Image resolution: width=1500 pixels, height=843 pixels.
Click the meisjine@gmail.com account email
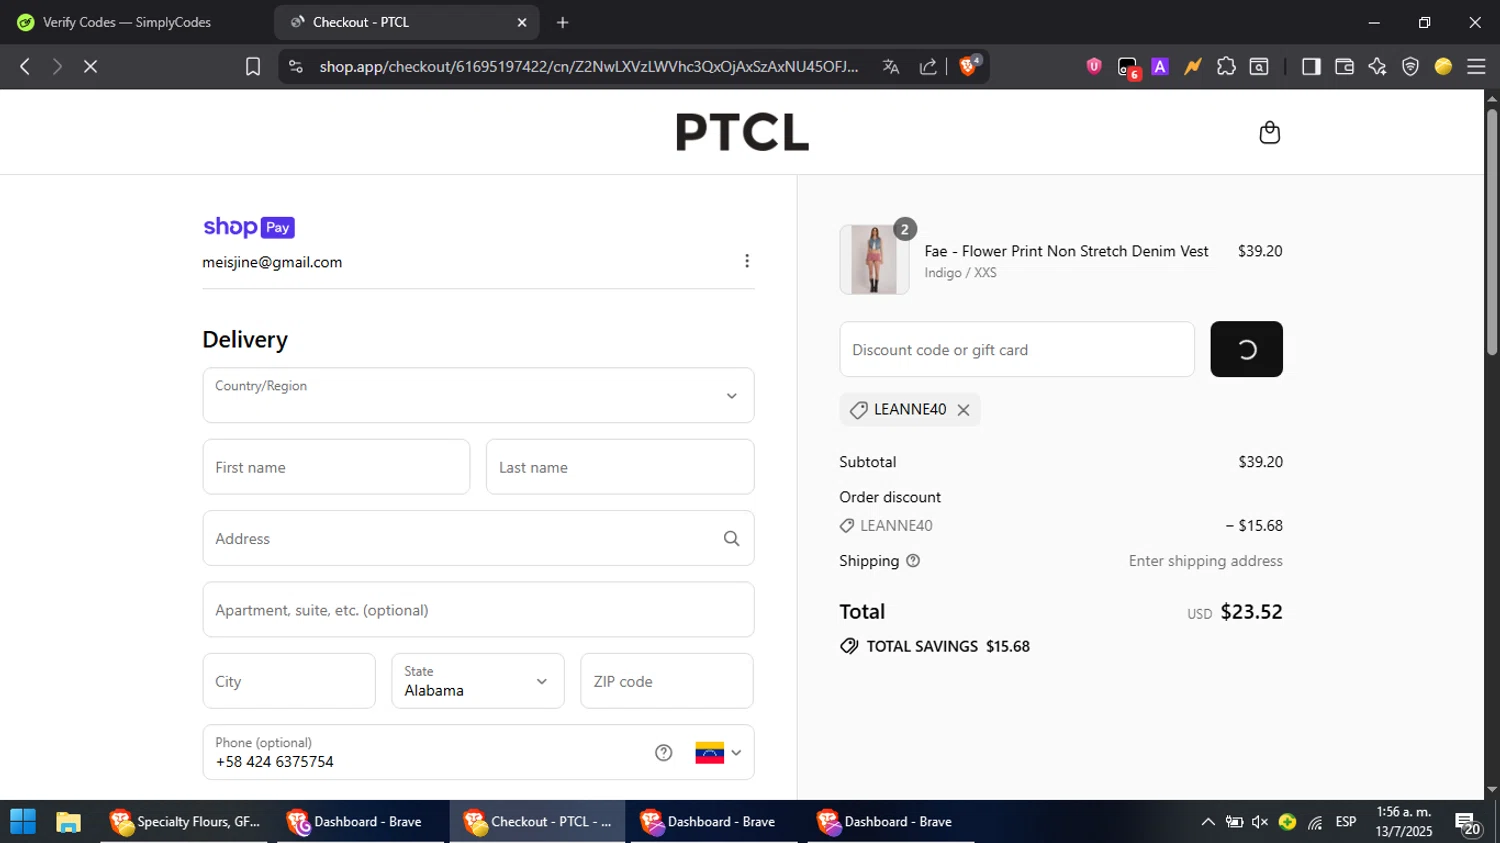[272, 262]
